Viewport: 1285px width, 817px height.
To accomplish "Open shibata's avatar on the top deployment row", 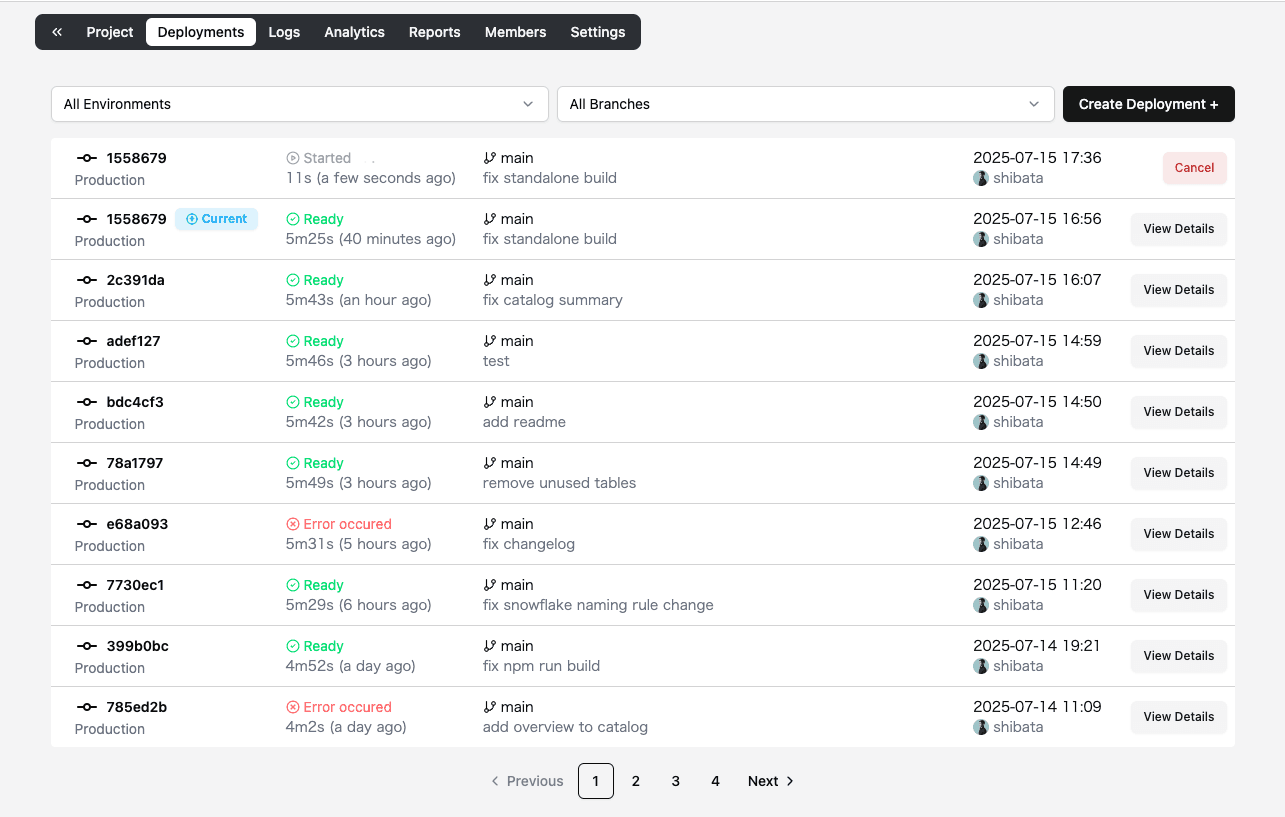I will click(981, 178).
